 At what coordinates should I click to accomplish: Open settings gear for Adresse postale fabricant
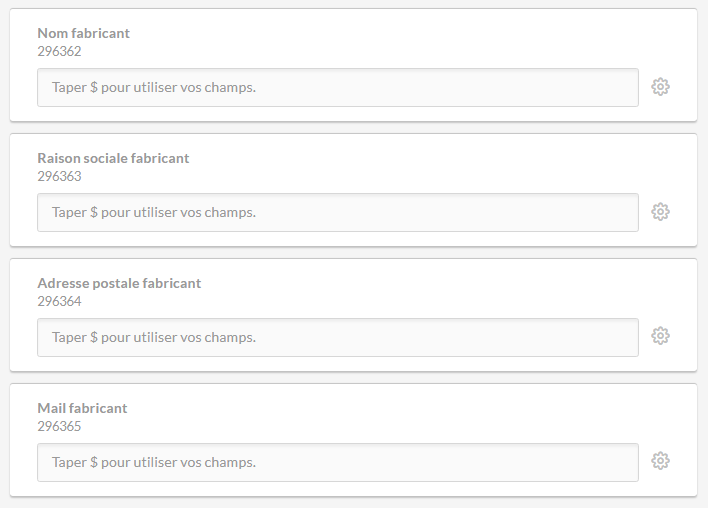pos(660,336)
